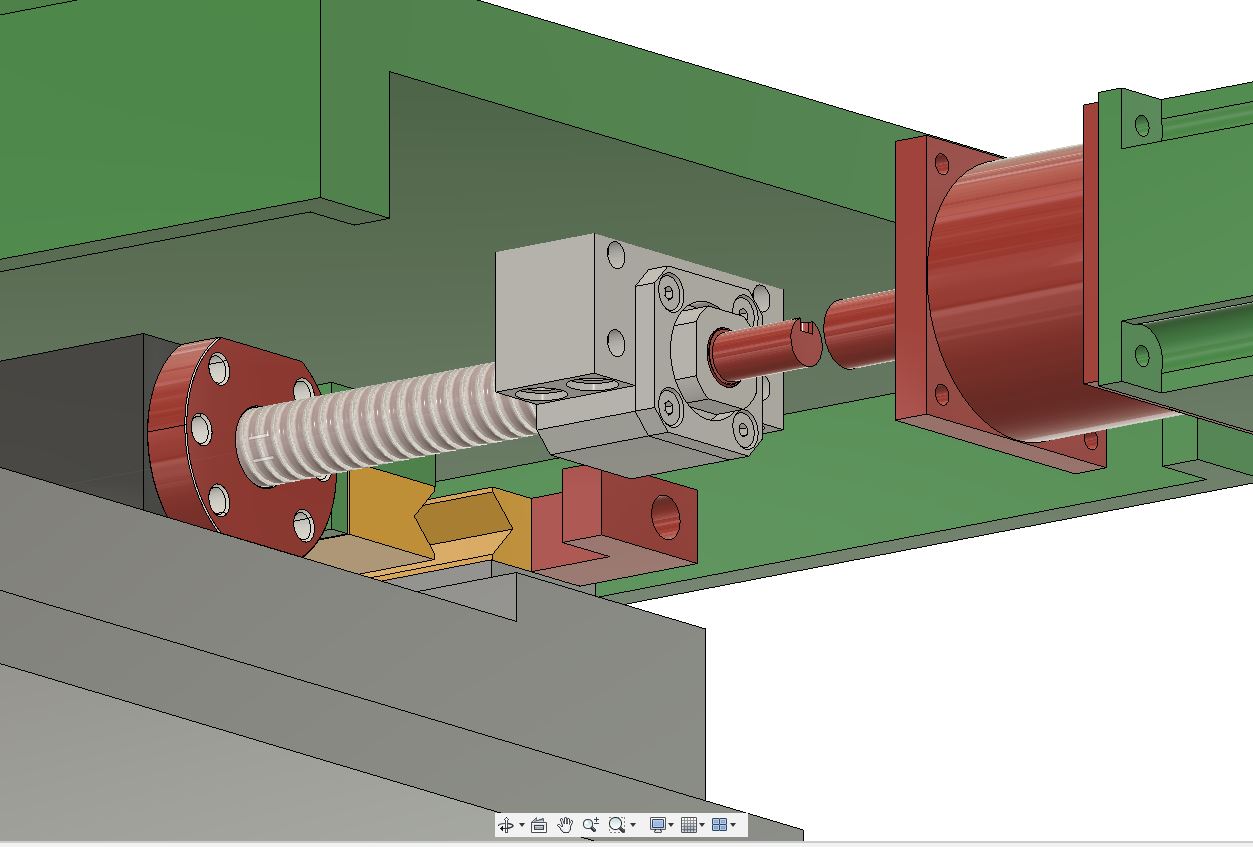Select the threaded lead screw in the model

pos(385,427)
